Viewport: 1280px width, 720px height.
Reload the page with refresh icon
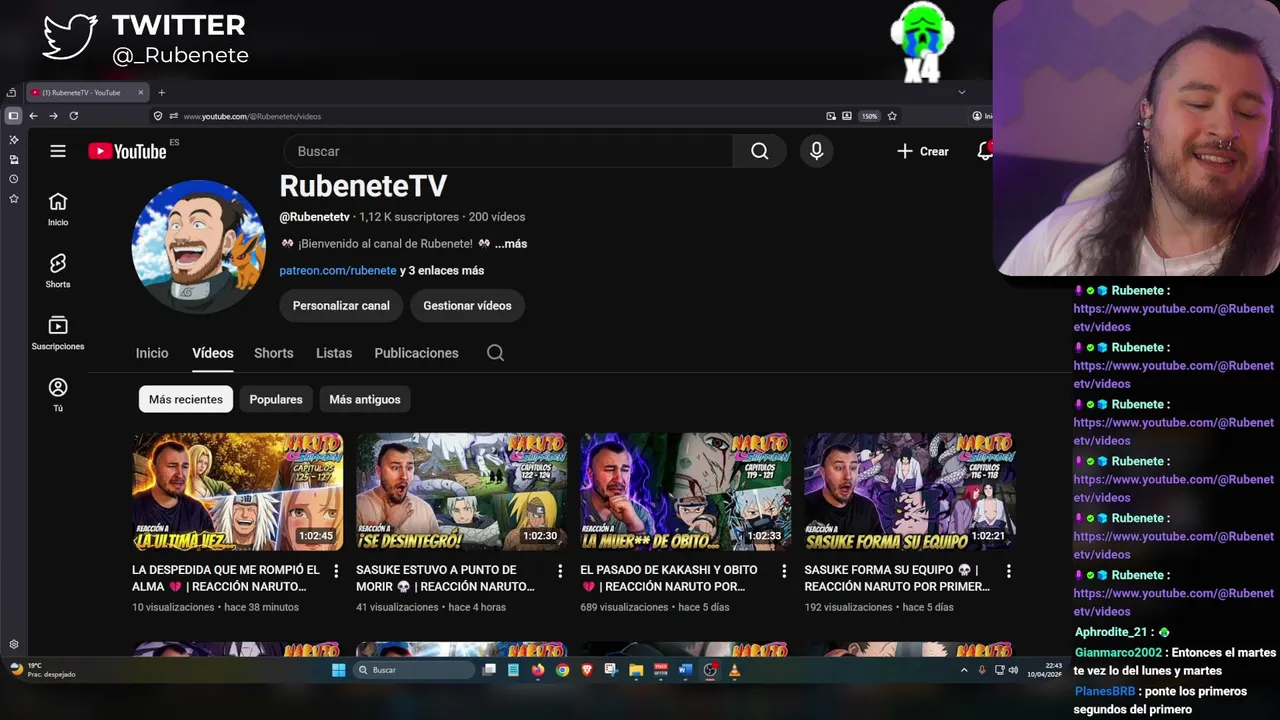point(73,116)
